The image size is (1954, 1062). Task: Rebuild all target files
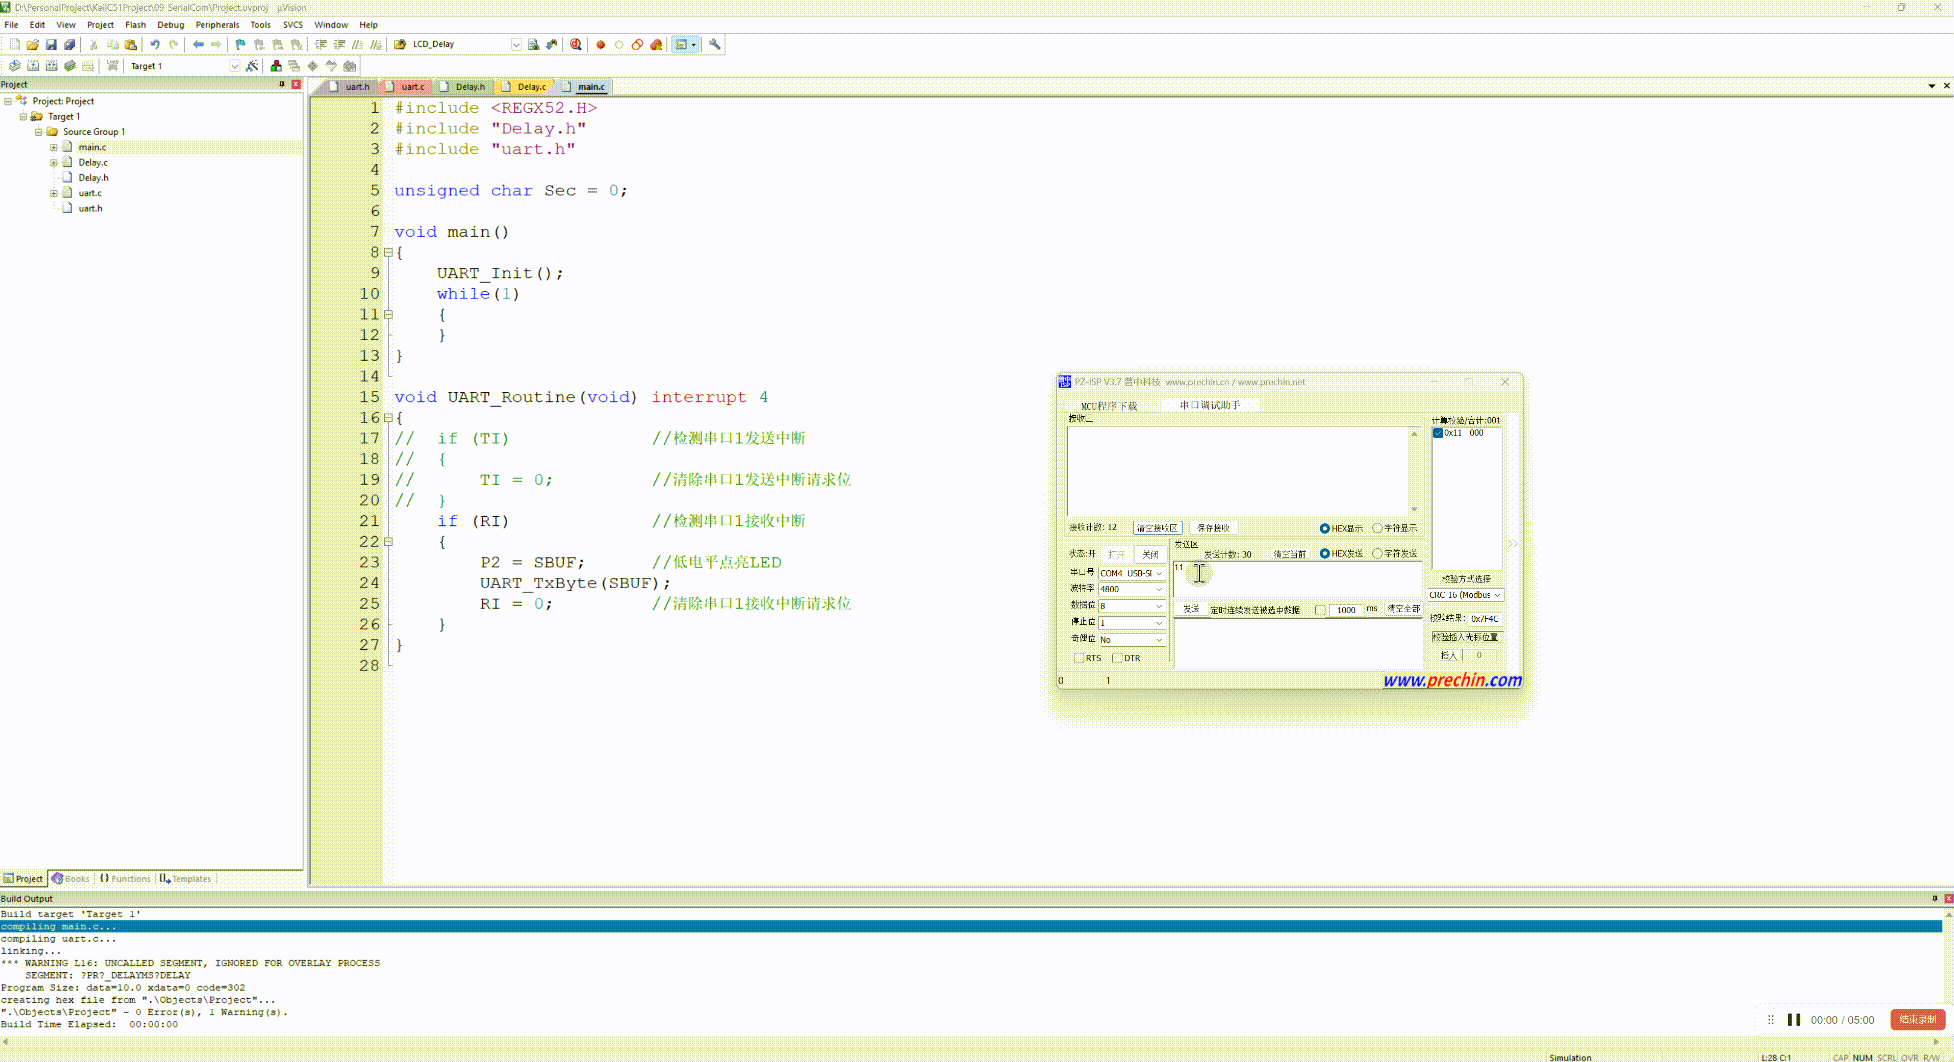[51, 66]
